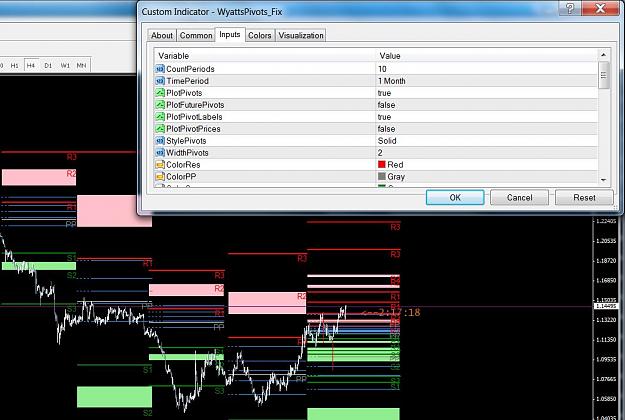Select the H4 timeframe on the chart toolbar
Viewport: 625px width, 420px height.
[31, 65]
